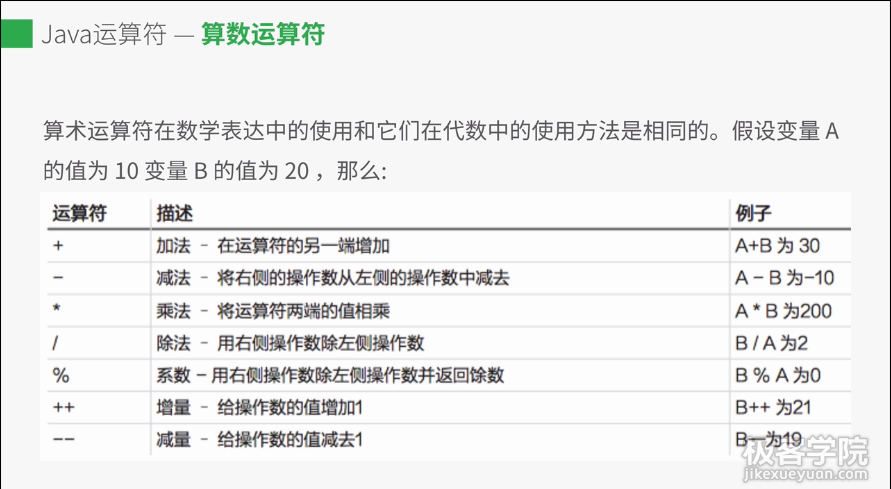Click the green 算数运算符 heading

click(x=262, y=34)
